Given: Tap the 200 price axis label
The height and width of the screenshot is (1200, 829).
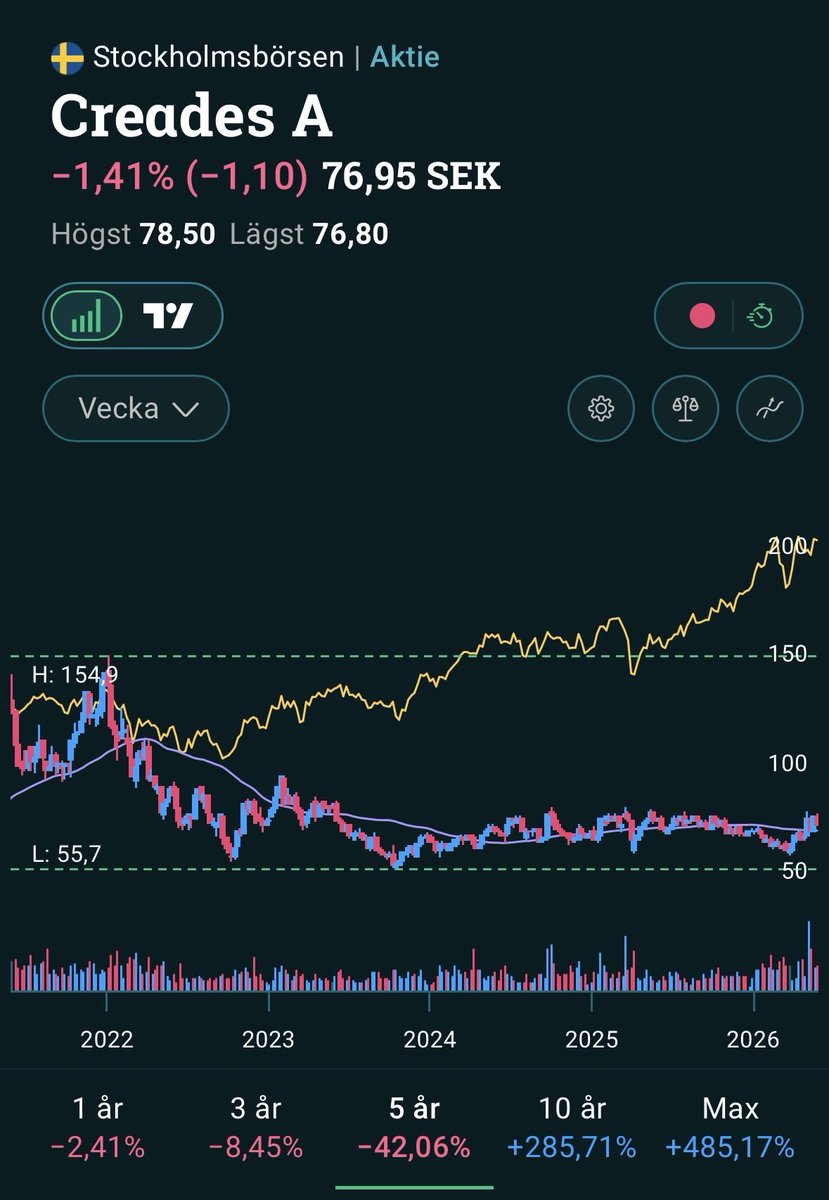Looking at the screenshot, I should [787, 546].
